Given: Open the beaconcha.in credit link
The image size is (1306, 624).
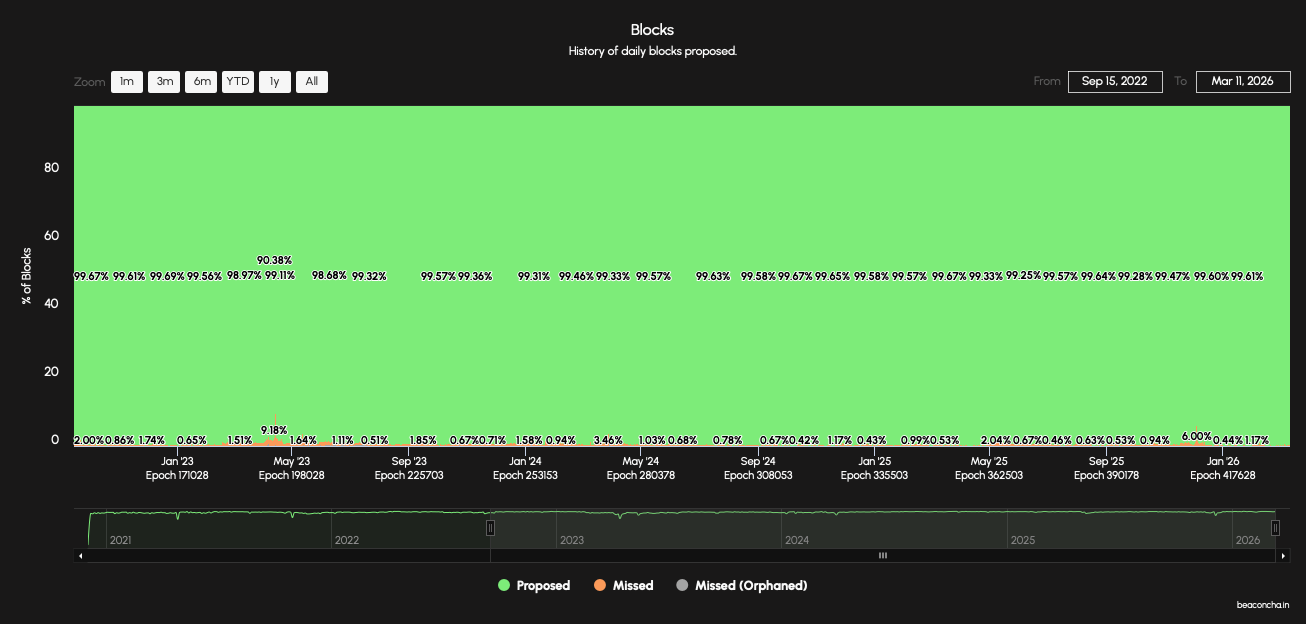Looking at the screenshot, I should point(1263,605).
